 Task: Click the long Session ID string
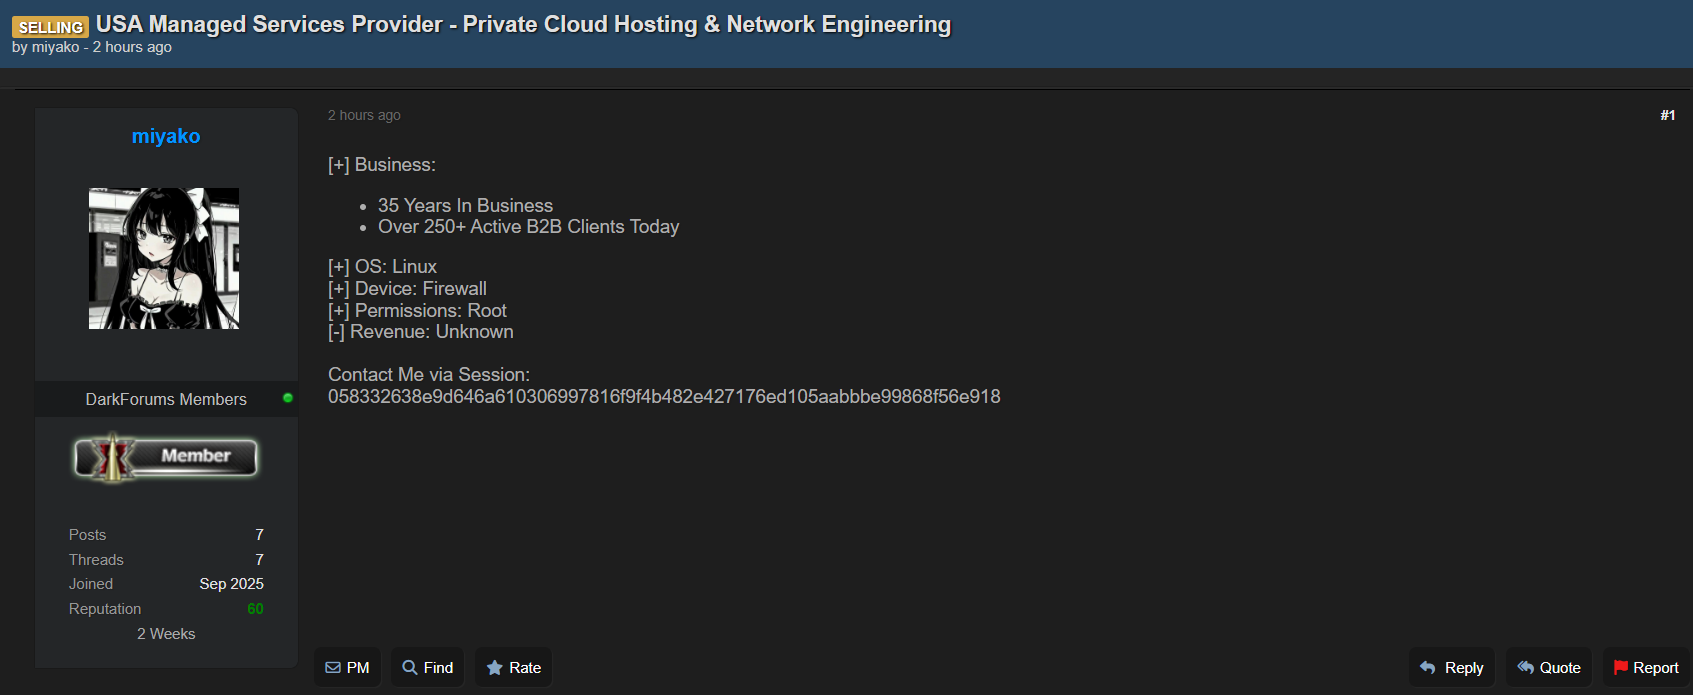(664, 397)
